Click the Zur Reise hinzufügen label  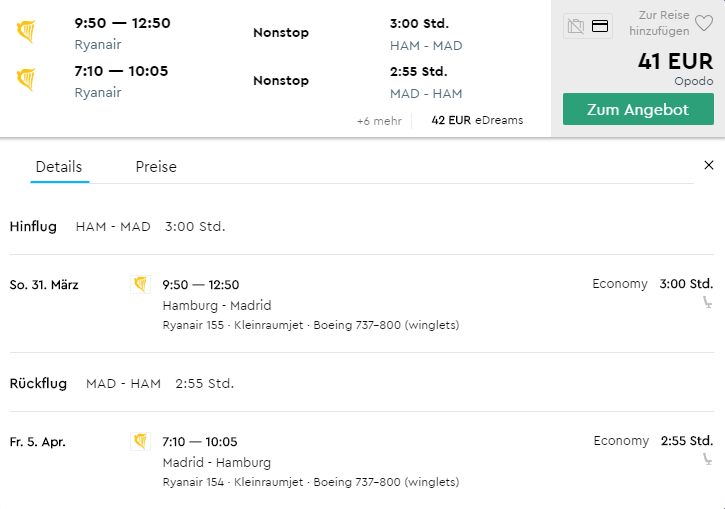[x=659, y=23]
